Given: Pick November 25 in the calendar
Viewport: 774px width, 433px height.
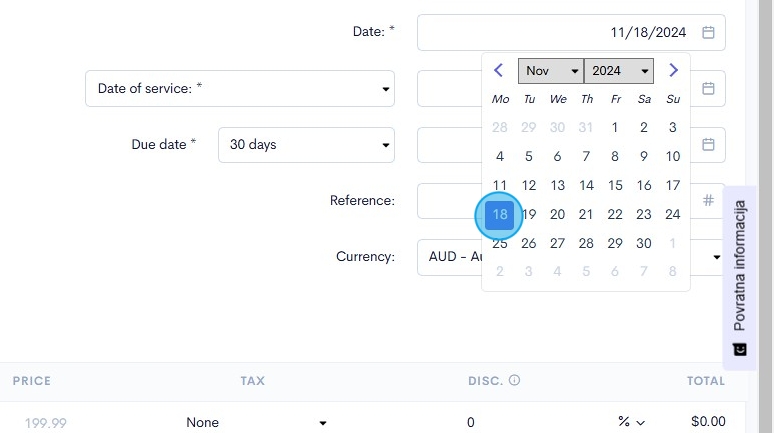Looking at the screenshot, I should (501, 243).
